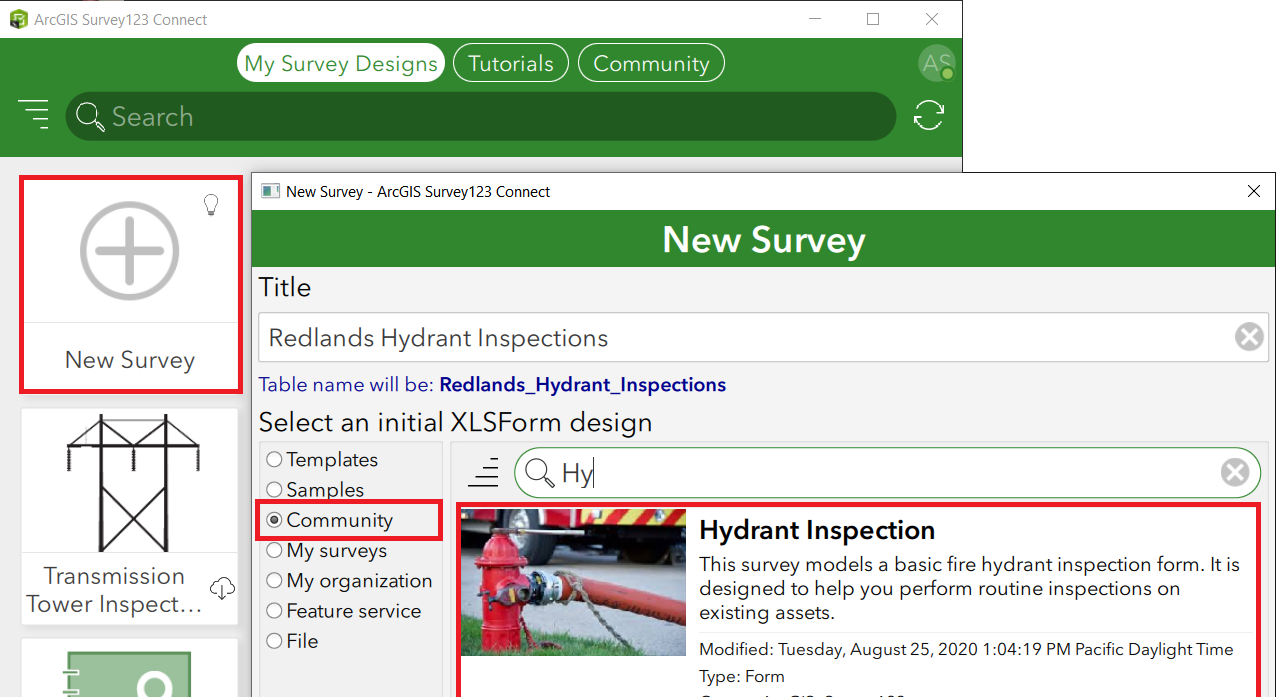The image size is (1276, 697).
Task: Open the AS user profile avatar
Action: [936, 64]
